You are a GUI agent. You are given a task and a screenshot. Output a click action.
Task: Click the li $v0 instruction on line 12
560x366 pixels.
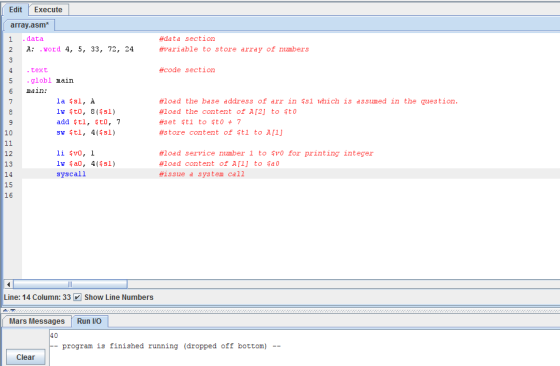coord(76,153)
